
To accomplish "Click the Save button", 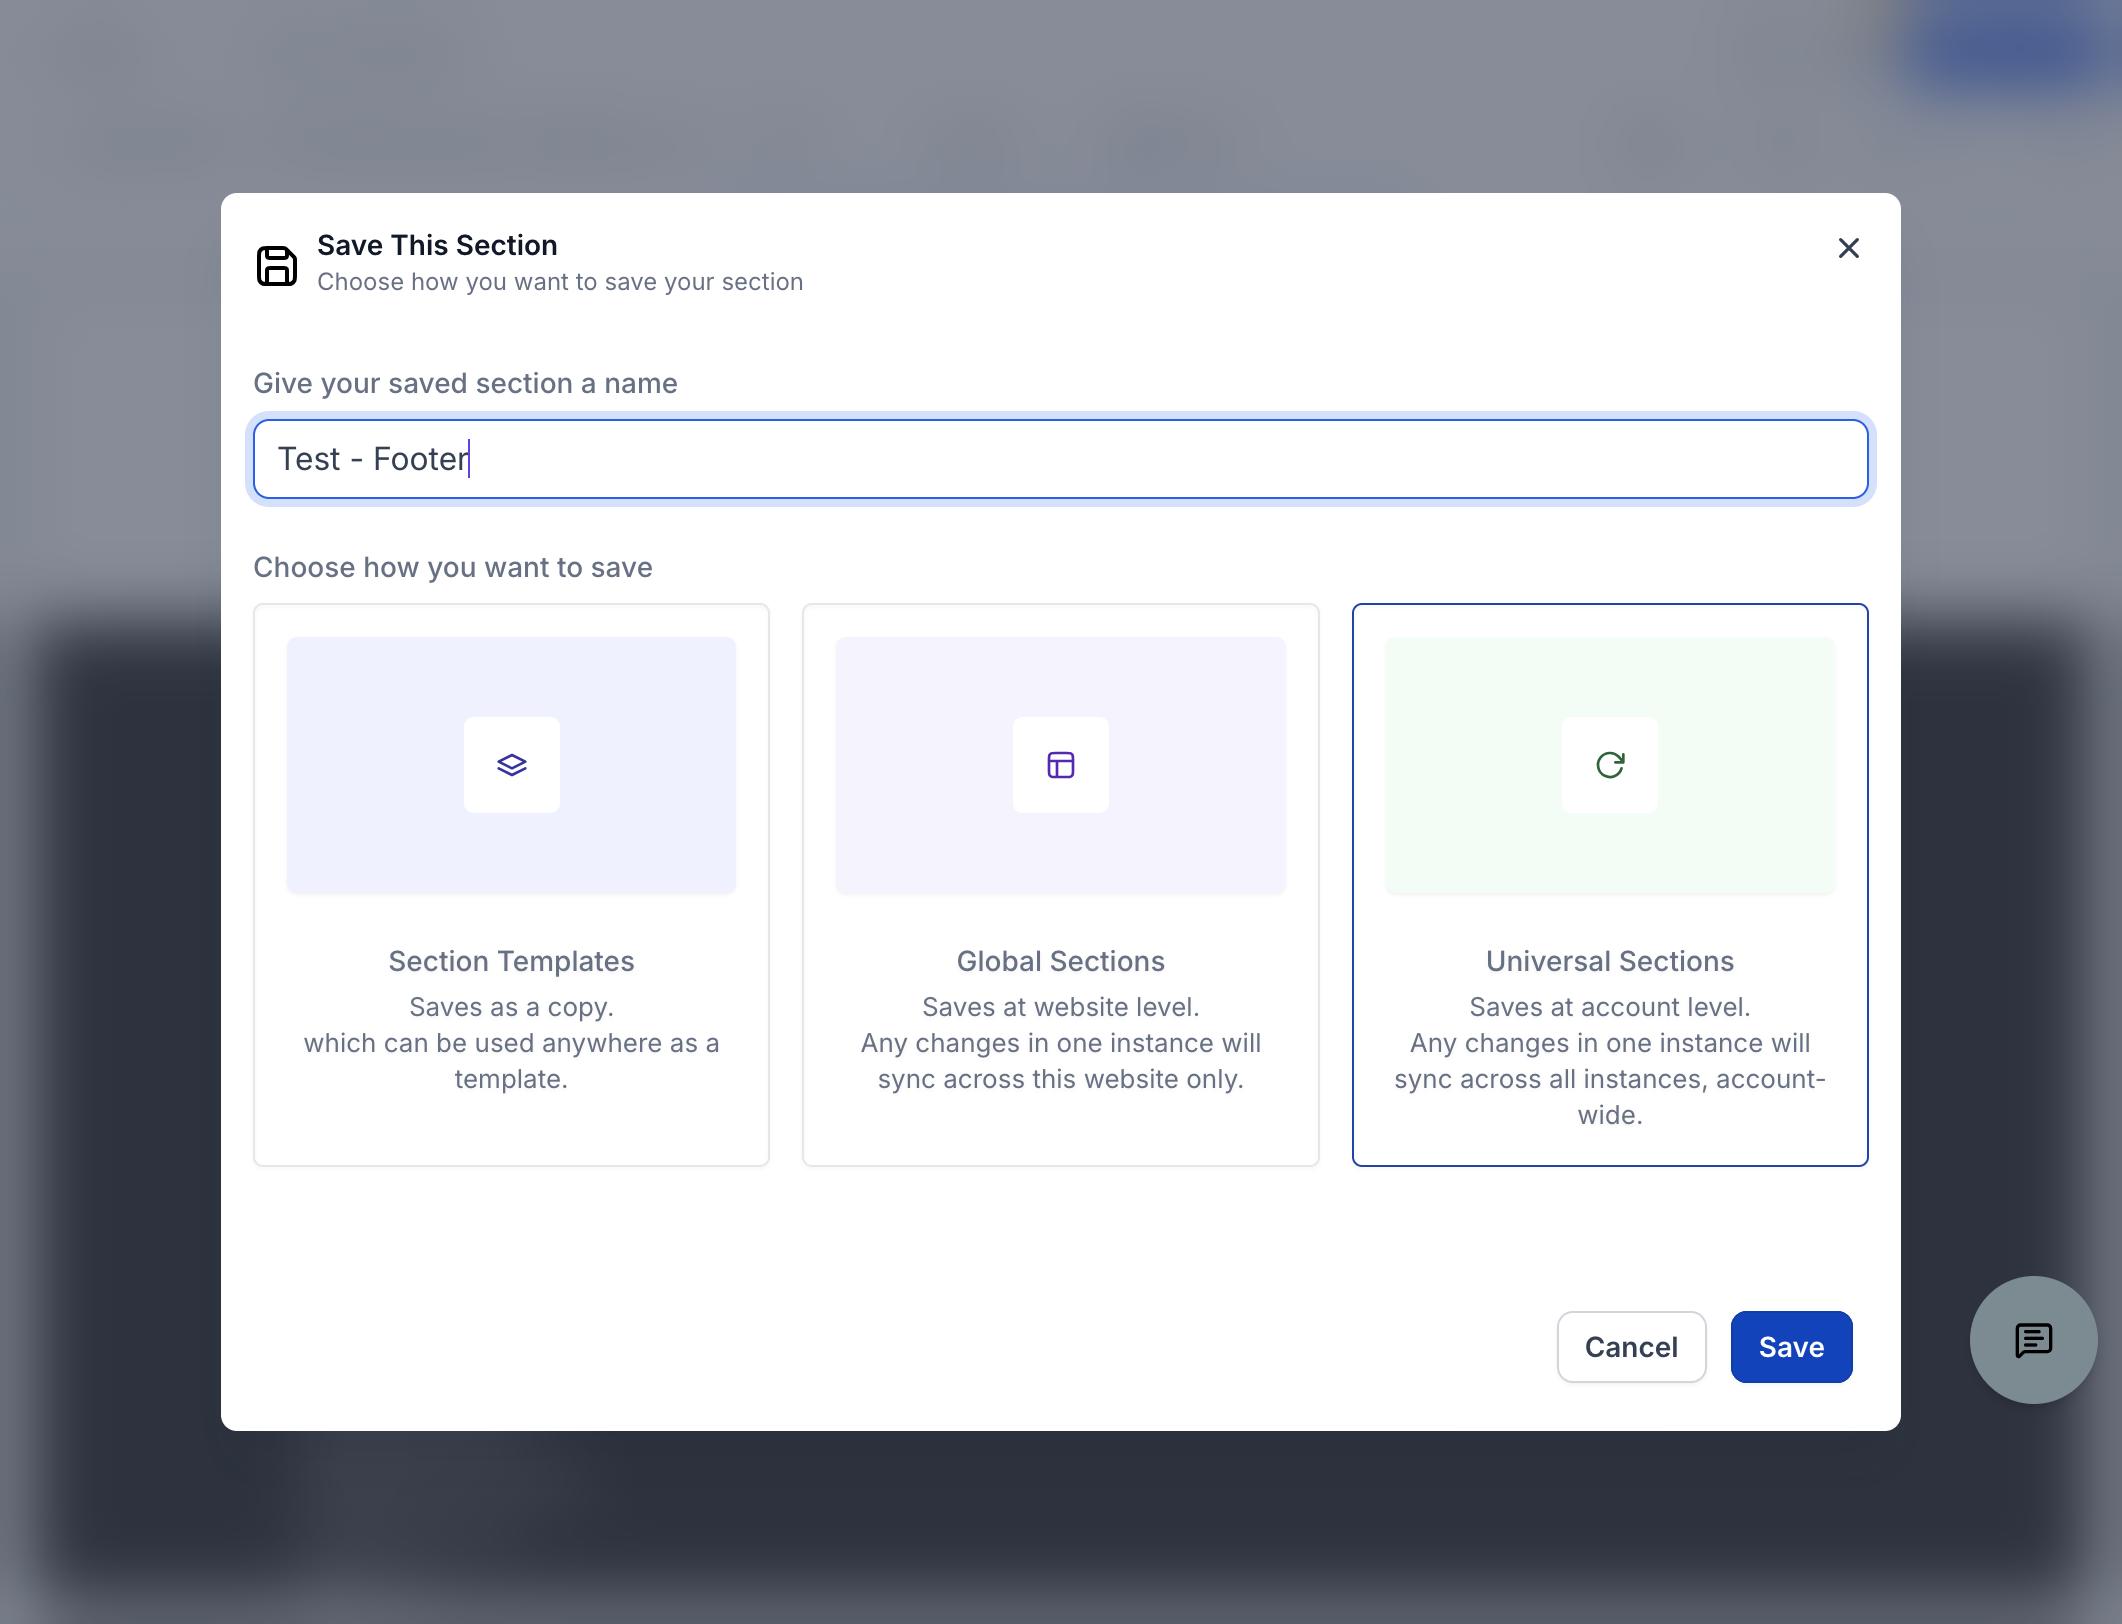I will tap(1791, 1347).
